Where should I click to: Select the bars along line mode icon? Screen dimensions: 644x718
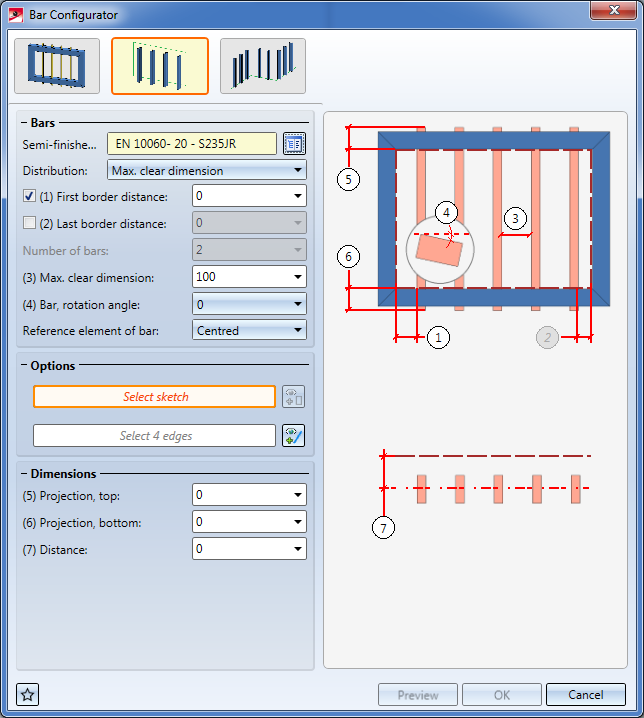263,66
